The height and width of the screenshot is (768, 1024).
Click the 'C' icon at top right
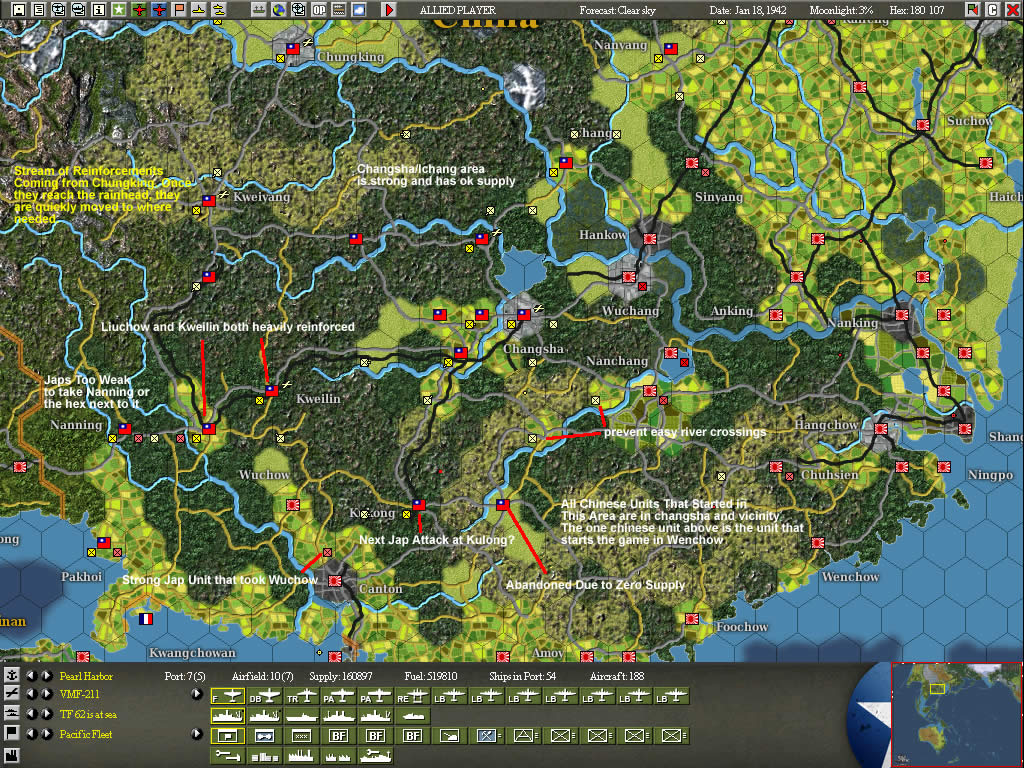tap(993, 10)
